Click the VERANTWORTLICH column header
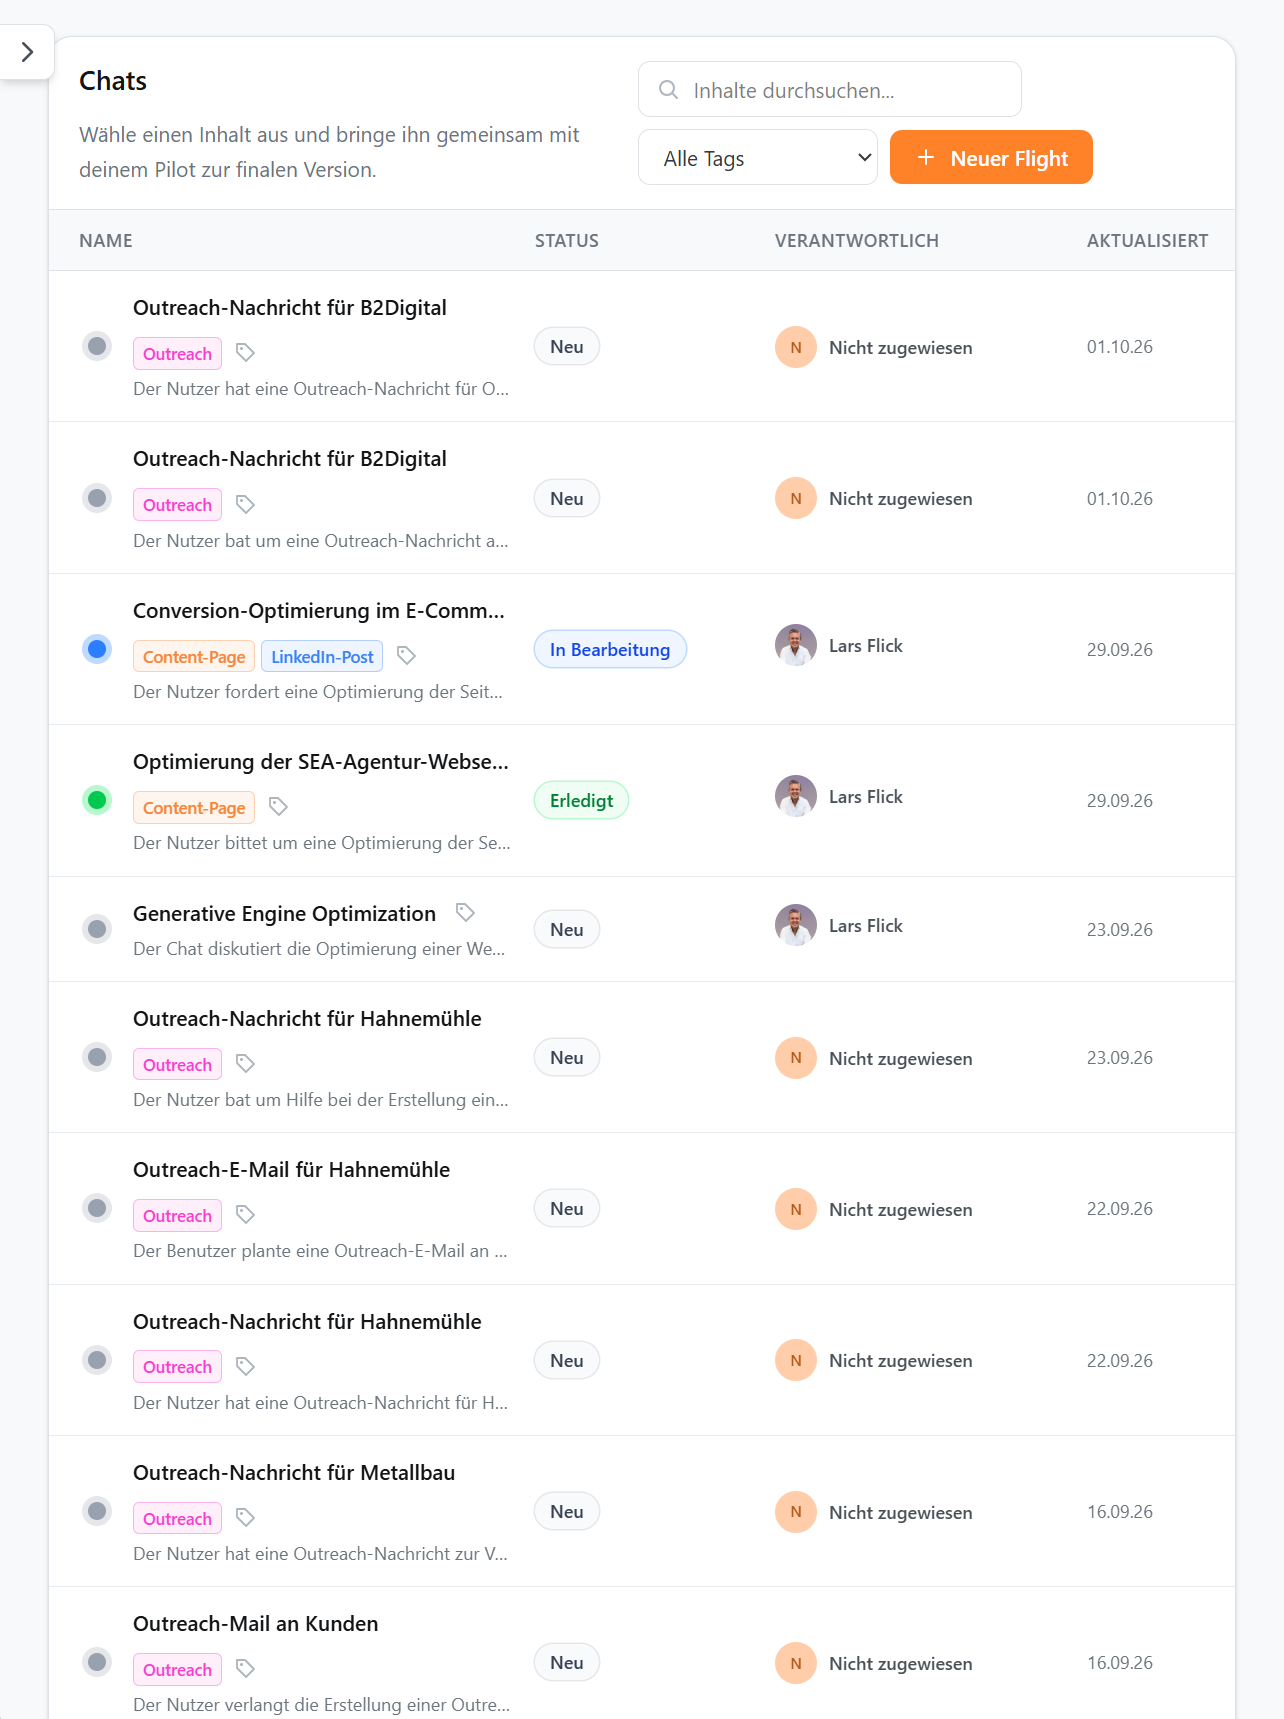This screenshot has width=1284, height=1719. pos(857,241)
